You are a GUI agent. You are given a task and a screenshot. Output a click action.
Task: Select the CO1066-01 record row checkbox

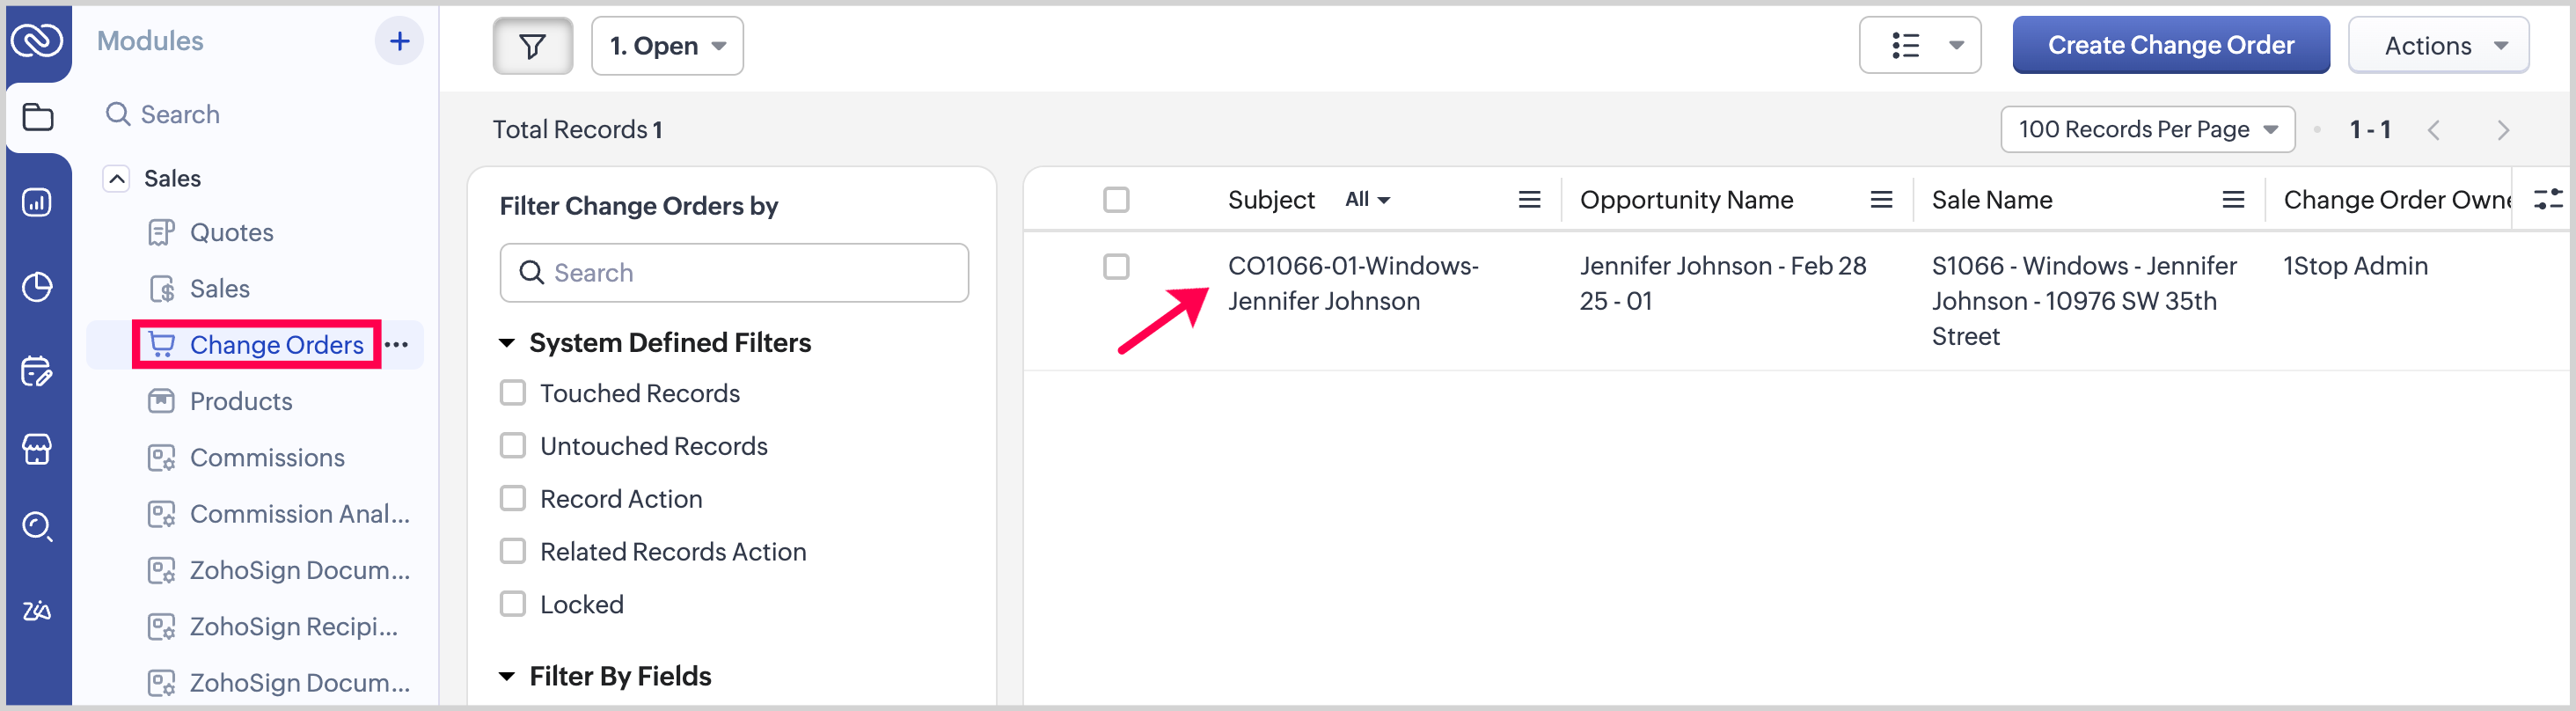[1116, 267]
